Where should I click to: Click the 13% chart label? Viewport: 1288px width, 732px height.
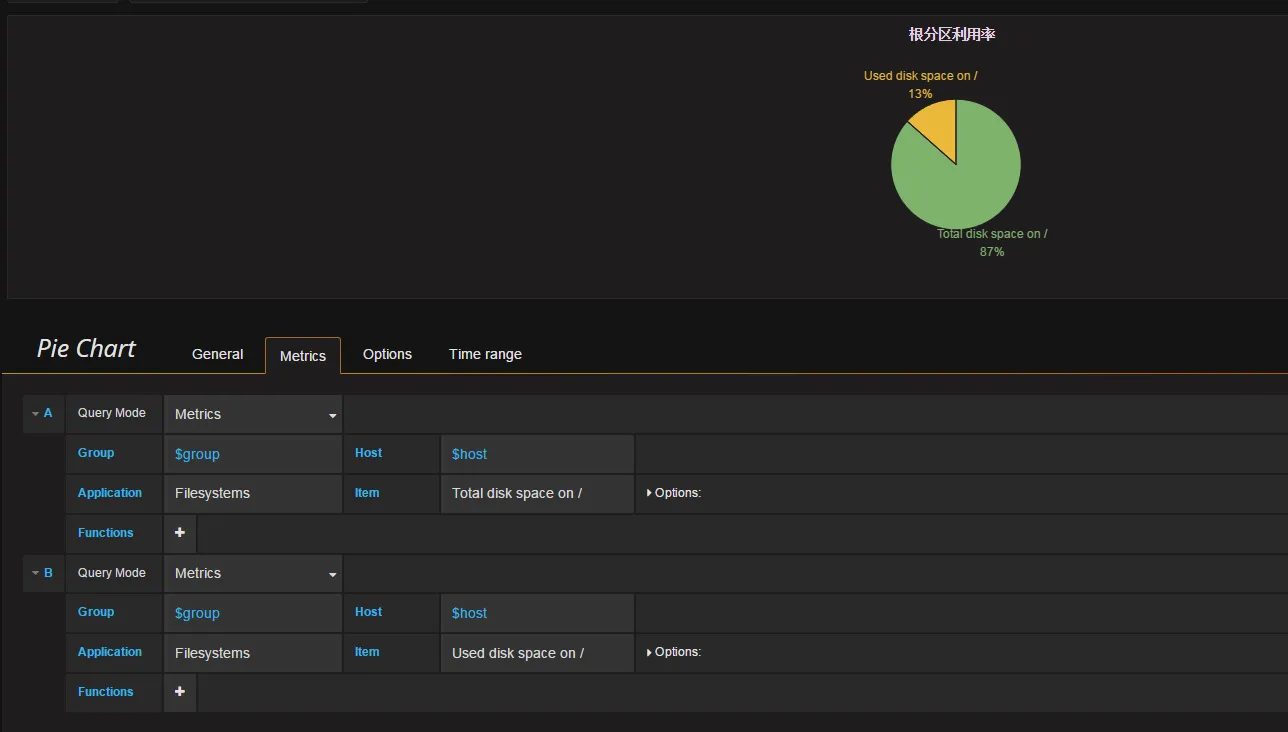(x=920, y=94)
